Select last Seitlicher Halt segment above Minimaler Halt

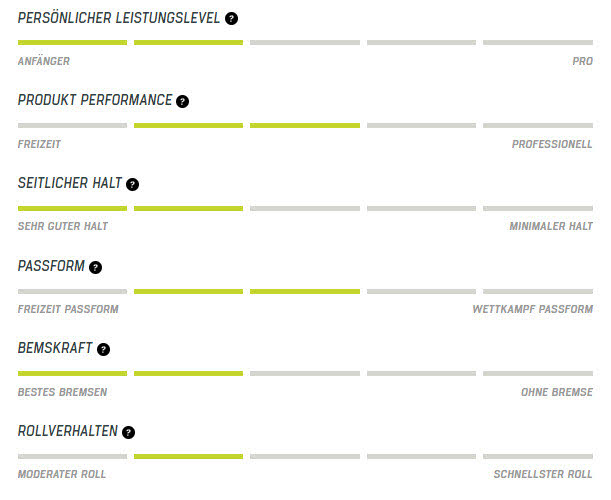click(538, 208)
